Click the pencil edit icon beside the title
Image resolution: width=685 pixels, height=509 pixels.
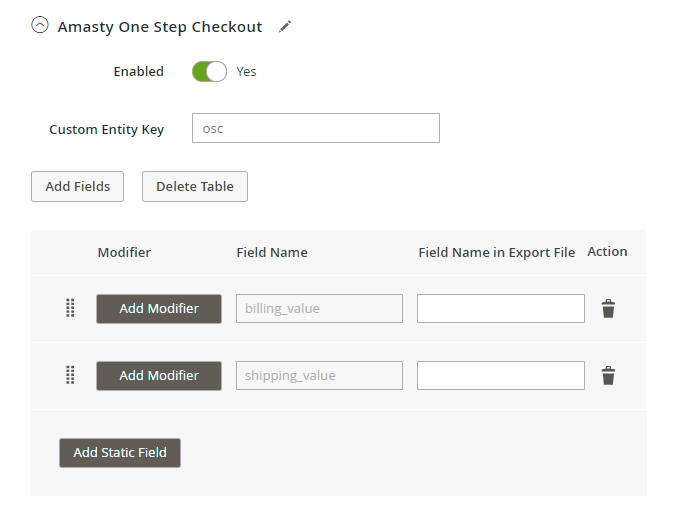tap(285, 27)
